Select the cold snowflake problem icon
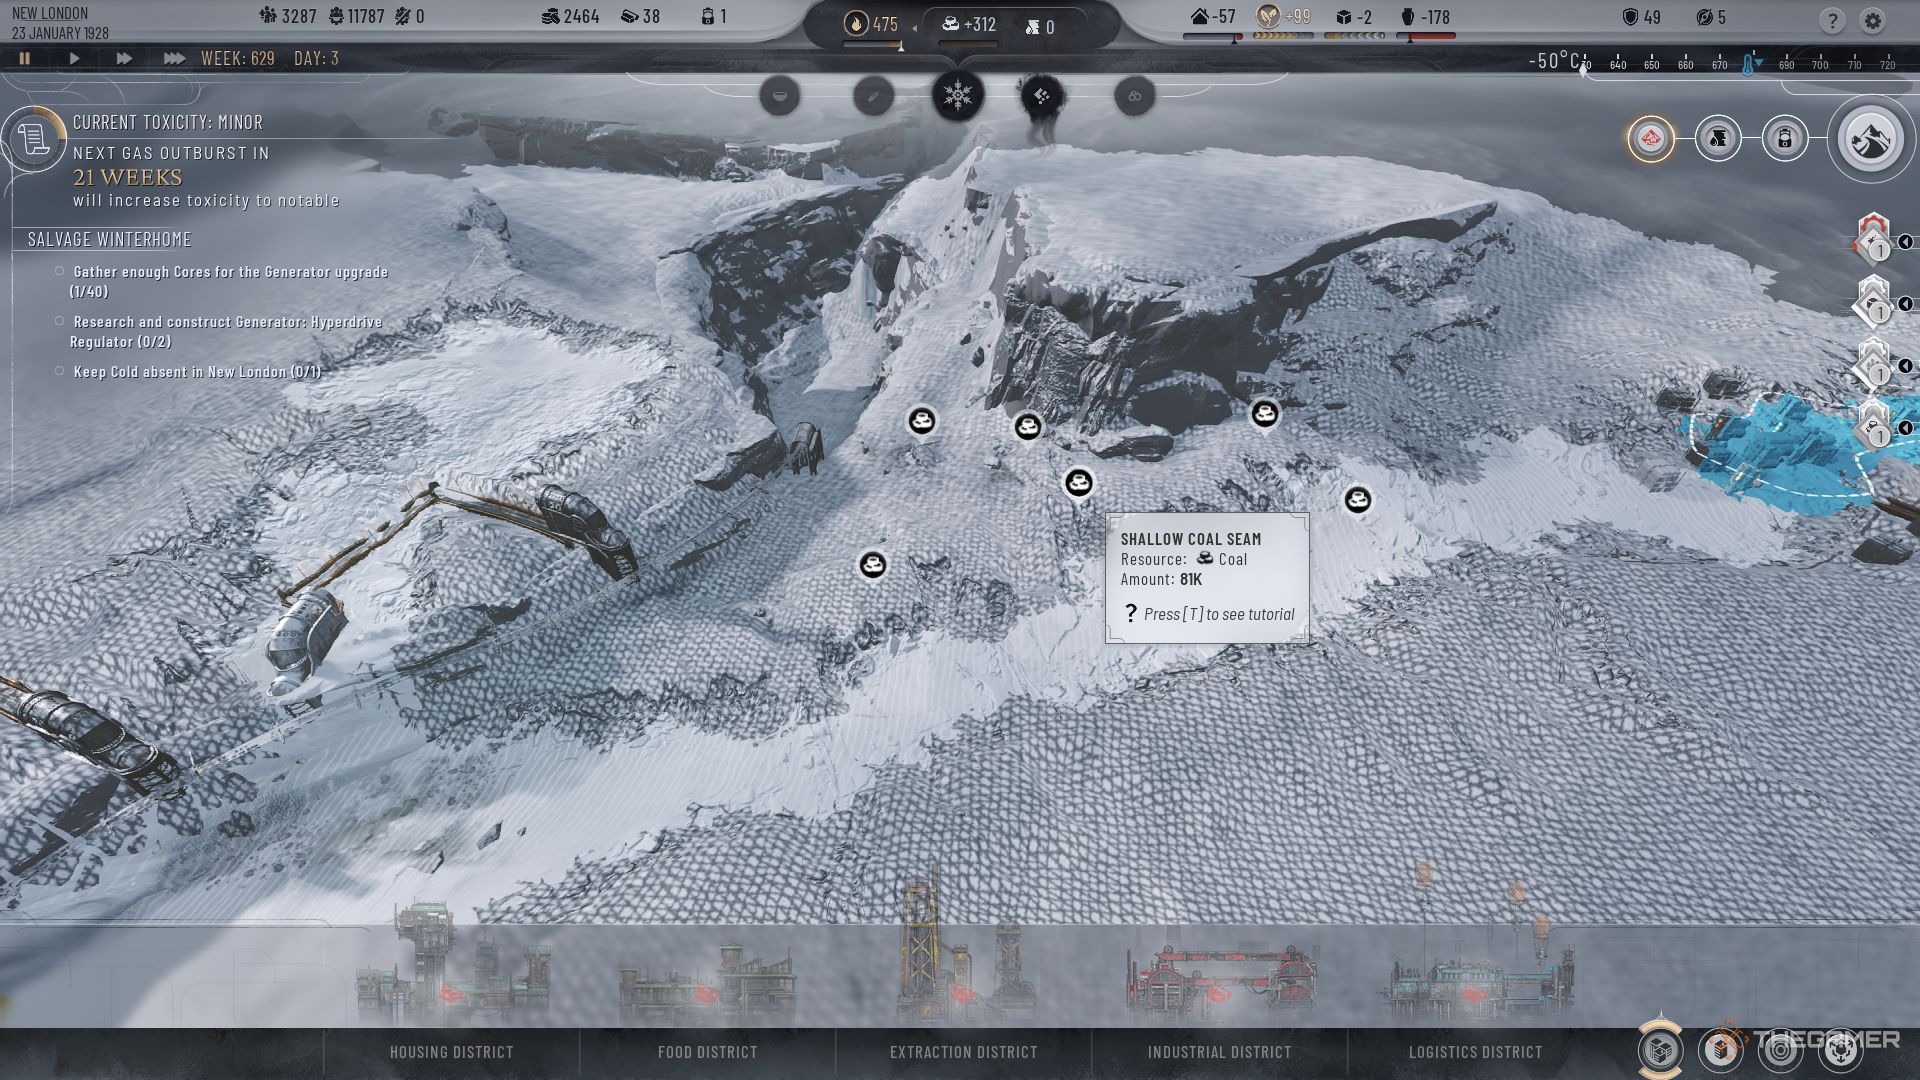This screenshot has width=1920, height=1080. click(x=958, y=96)
